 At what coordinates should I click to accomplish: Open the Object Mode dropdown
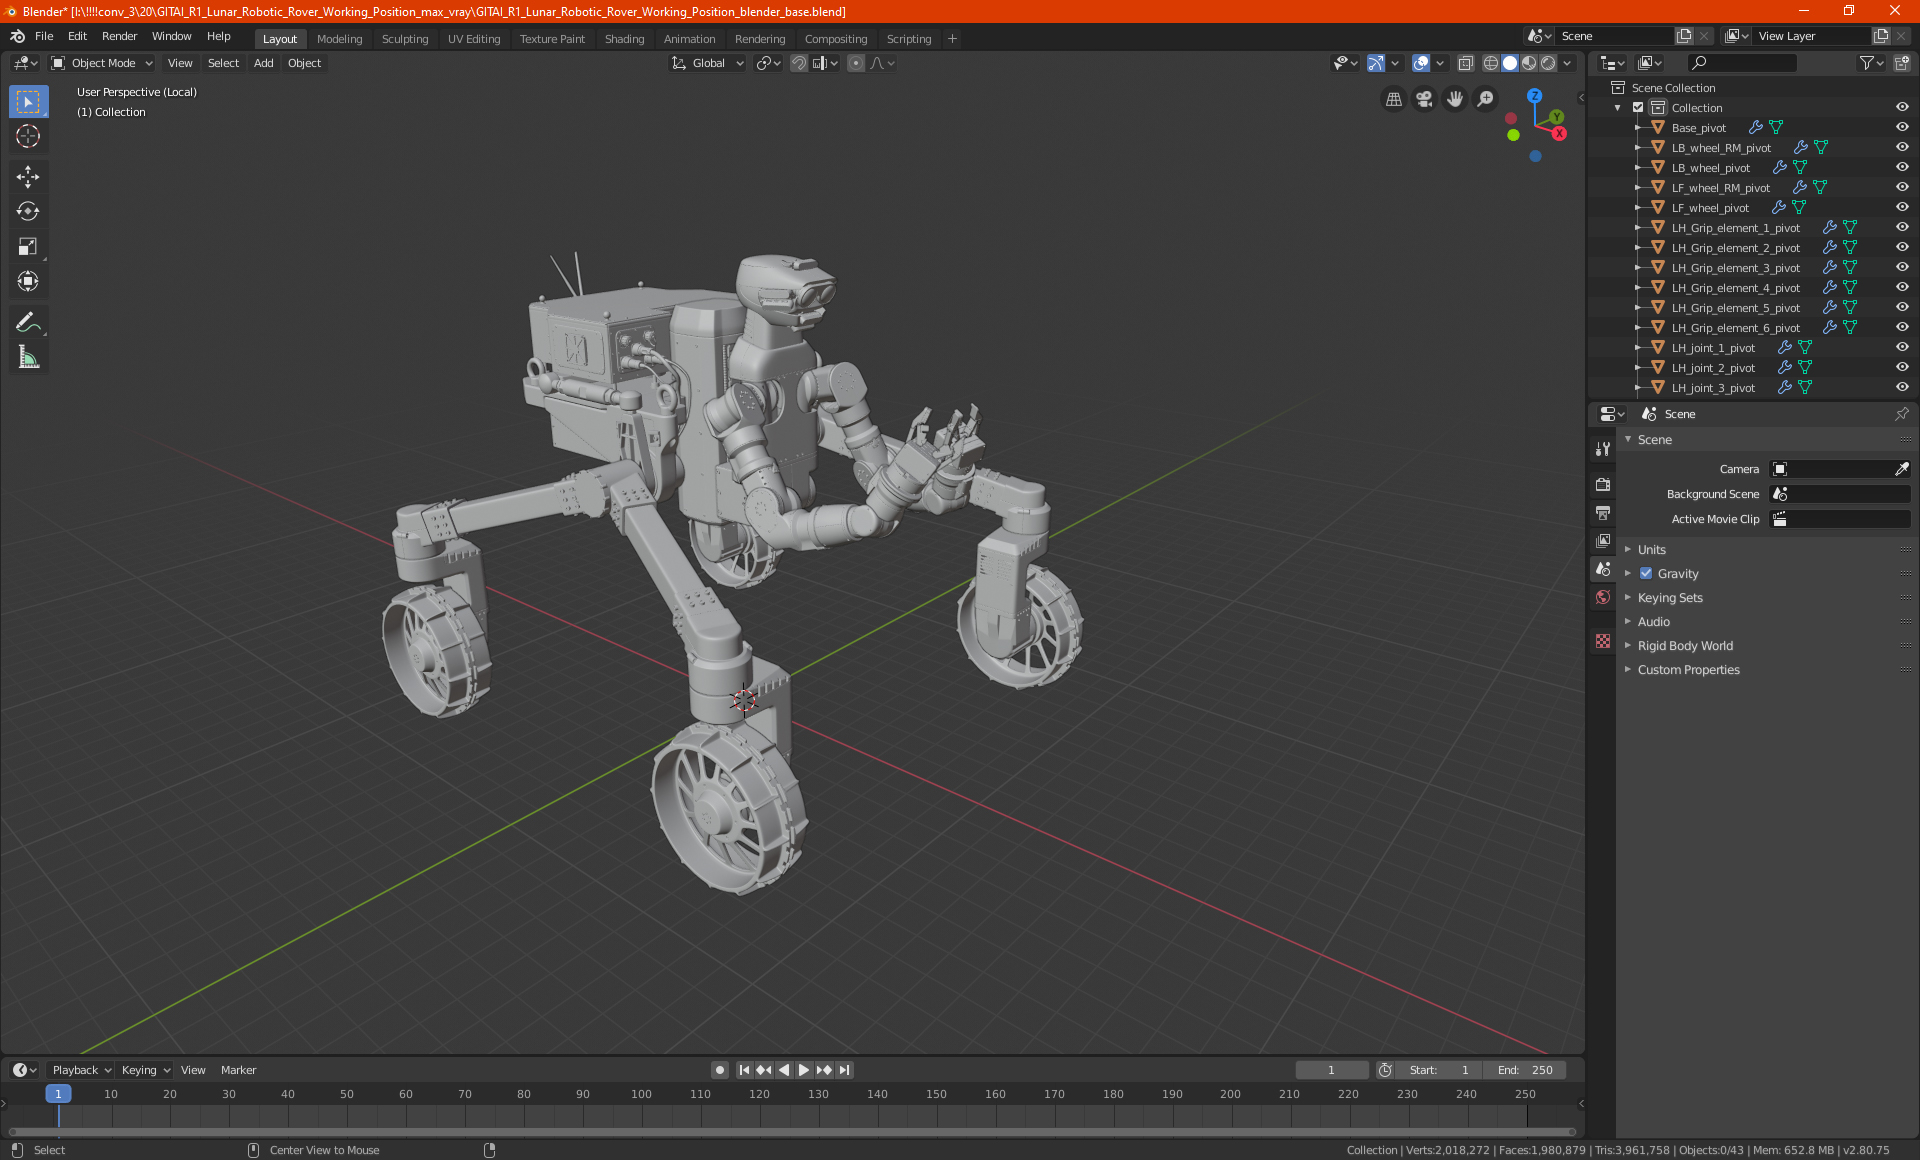click(x=102, y=63)
